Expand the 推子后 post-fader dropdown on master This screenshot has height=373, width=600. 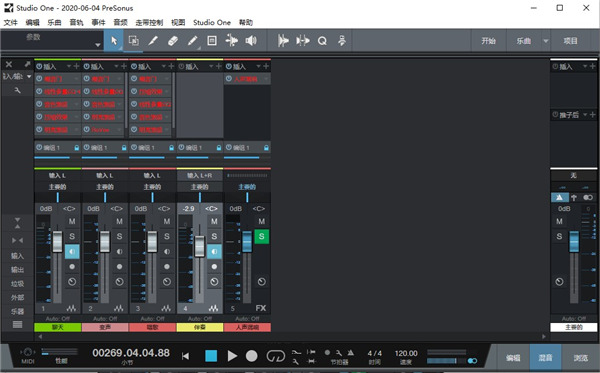coord(585,114)
